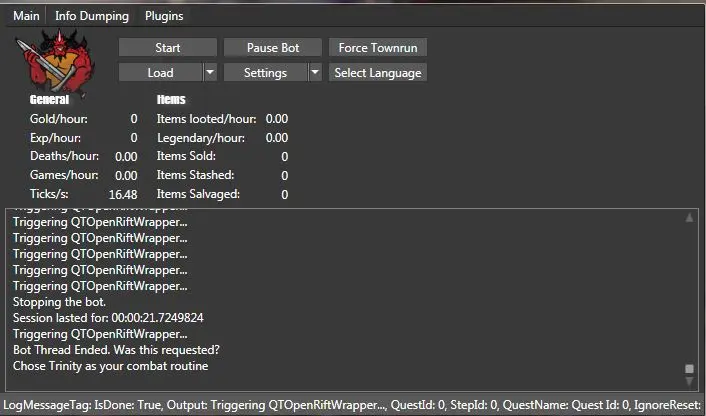
Task: Go to the Plugins tab
Action: (164, 16)
